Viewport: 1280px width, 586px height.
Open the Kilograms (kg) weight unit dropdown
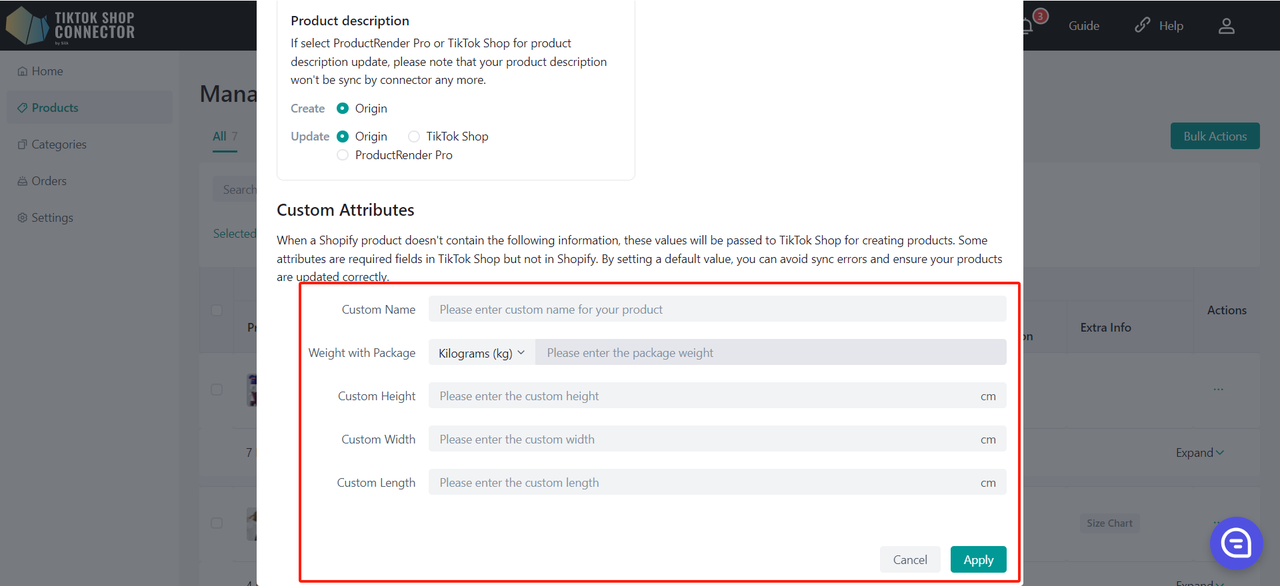482,353
